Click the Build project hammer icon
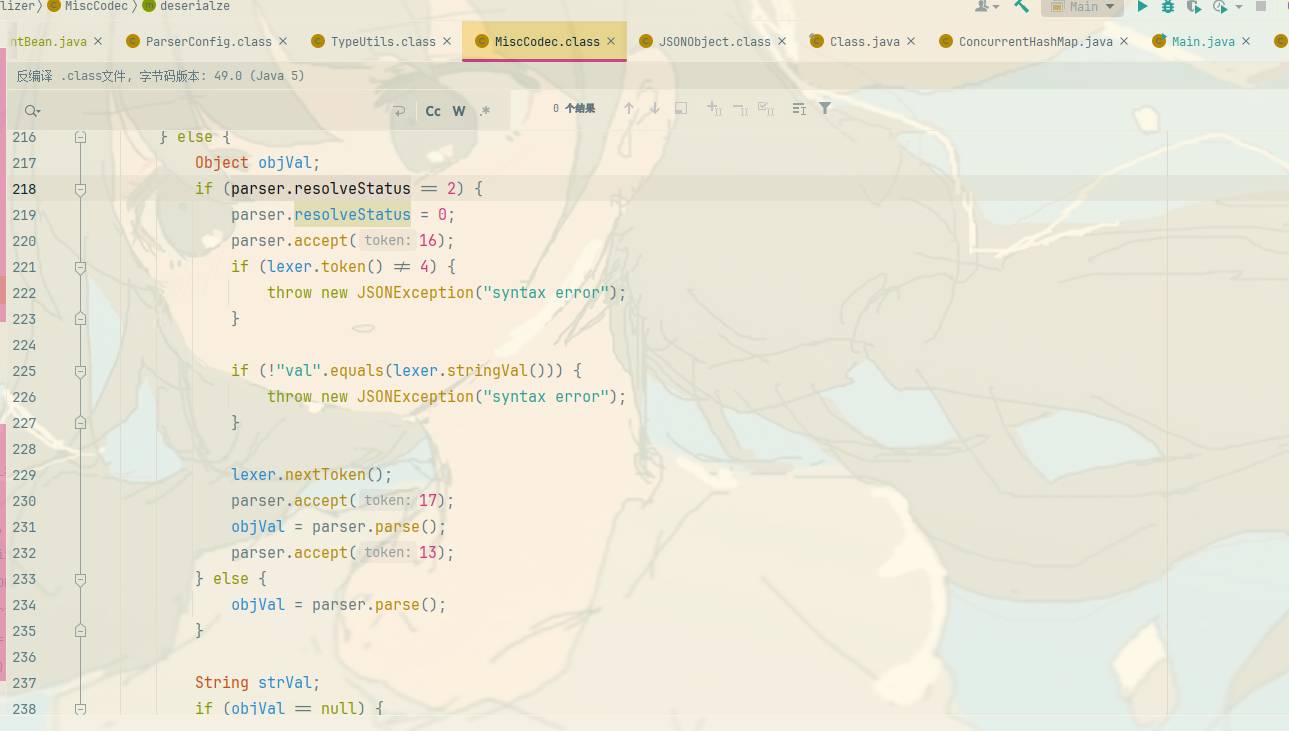The width and height of the screenshot is (1289, 731). [x=1021, y=6]
